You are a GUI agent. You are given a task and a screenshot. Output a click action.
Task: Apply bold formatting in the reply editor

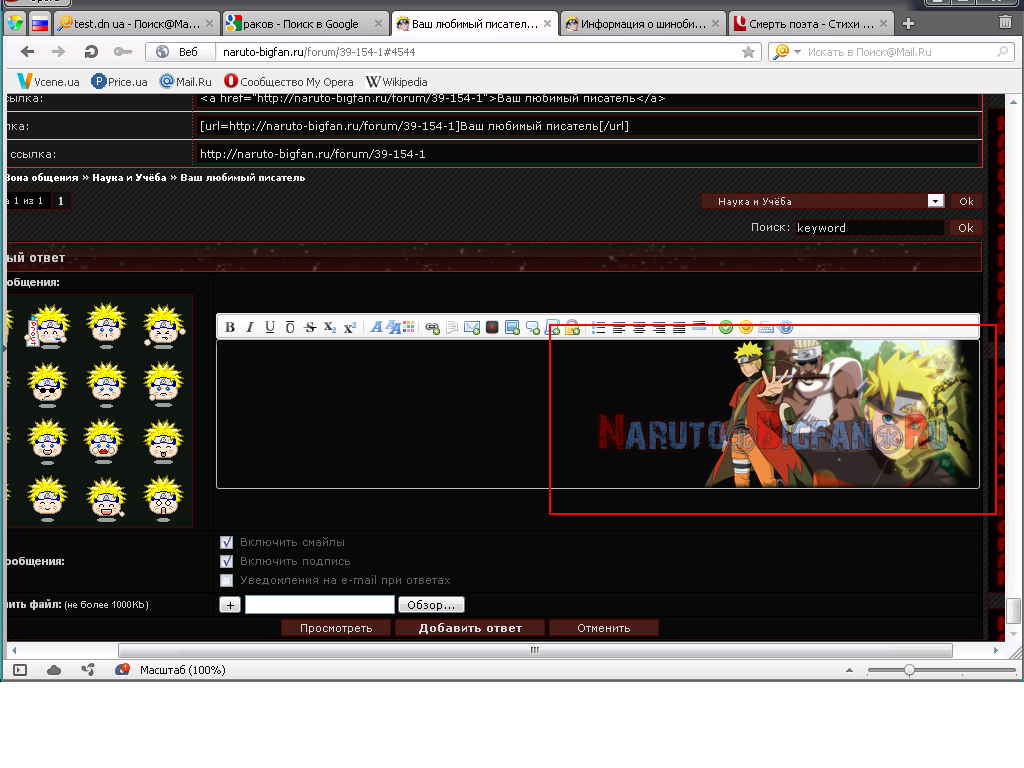(230, 327)
